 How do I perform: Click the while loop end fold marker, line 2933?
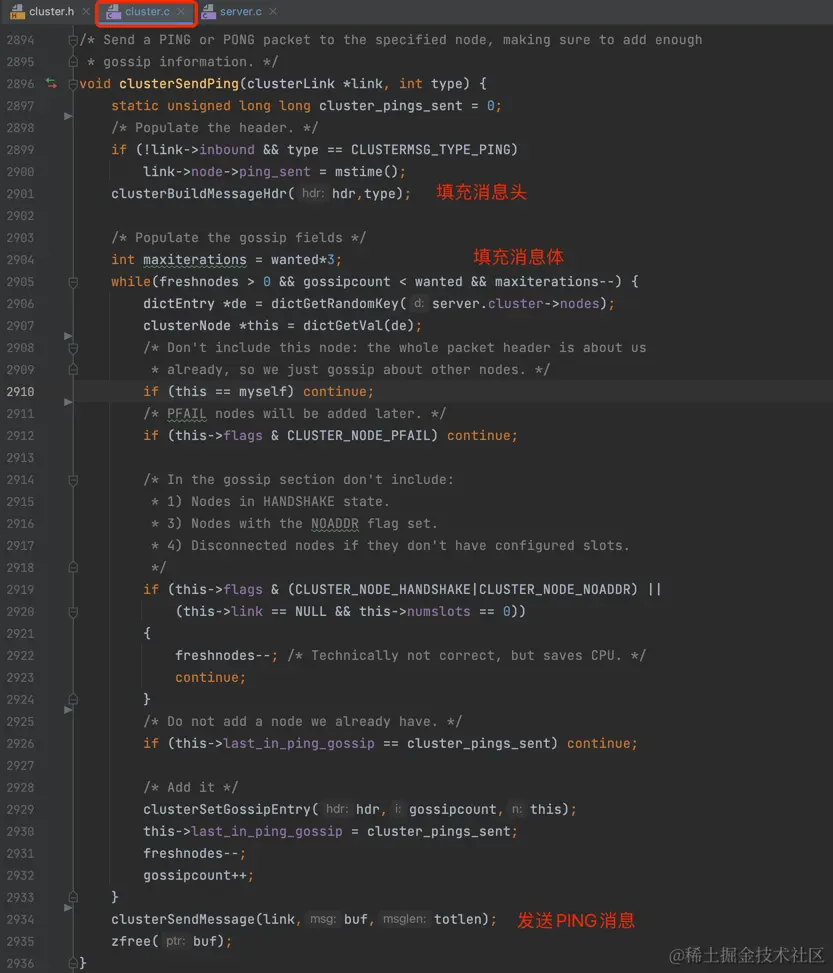tap(73, 897)
